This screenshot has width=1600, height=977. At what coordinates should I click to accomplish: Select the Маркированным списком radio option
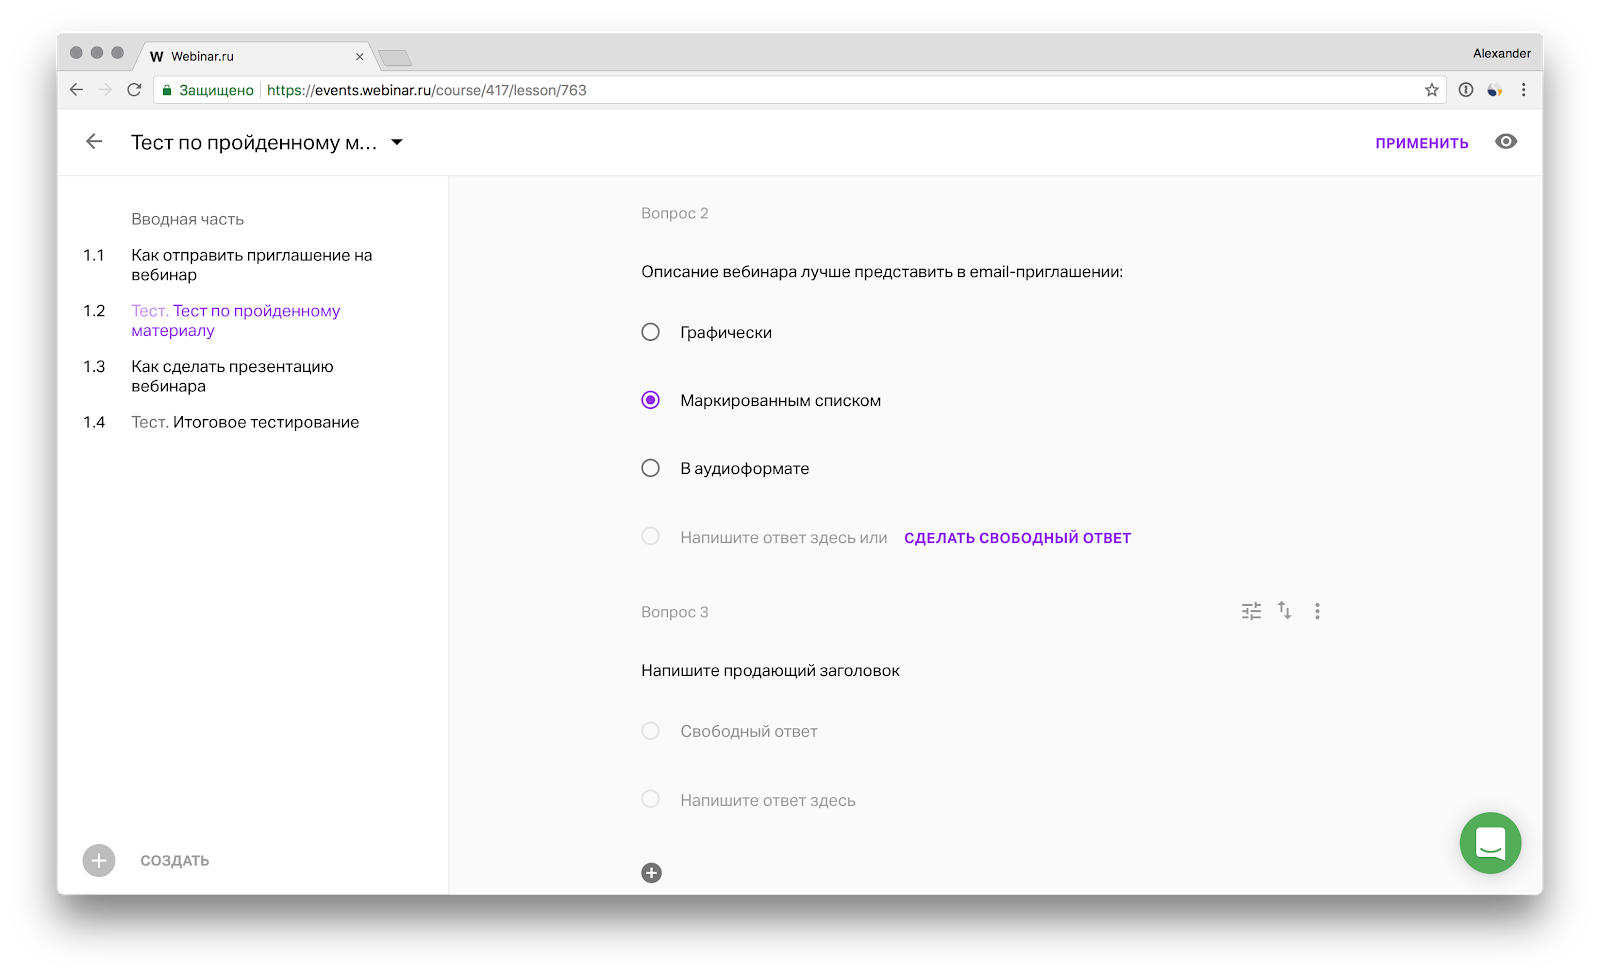coord(651,400)
